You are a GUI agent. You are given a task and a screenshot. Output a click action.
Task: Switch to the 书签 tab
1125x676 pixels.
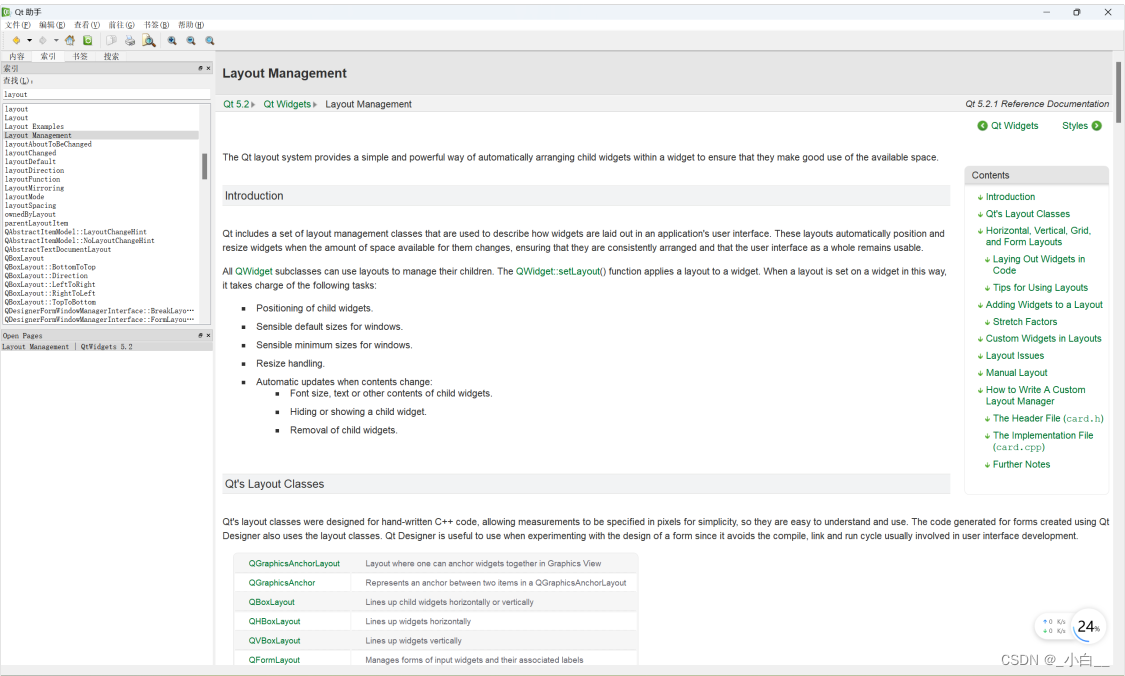coord(80,56)
